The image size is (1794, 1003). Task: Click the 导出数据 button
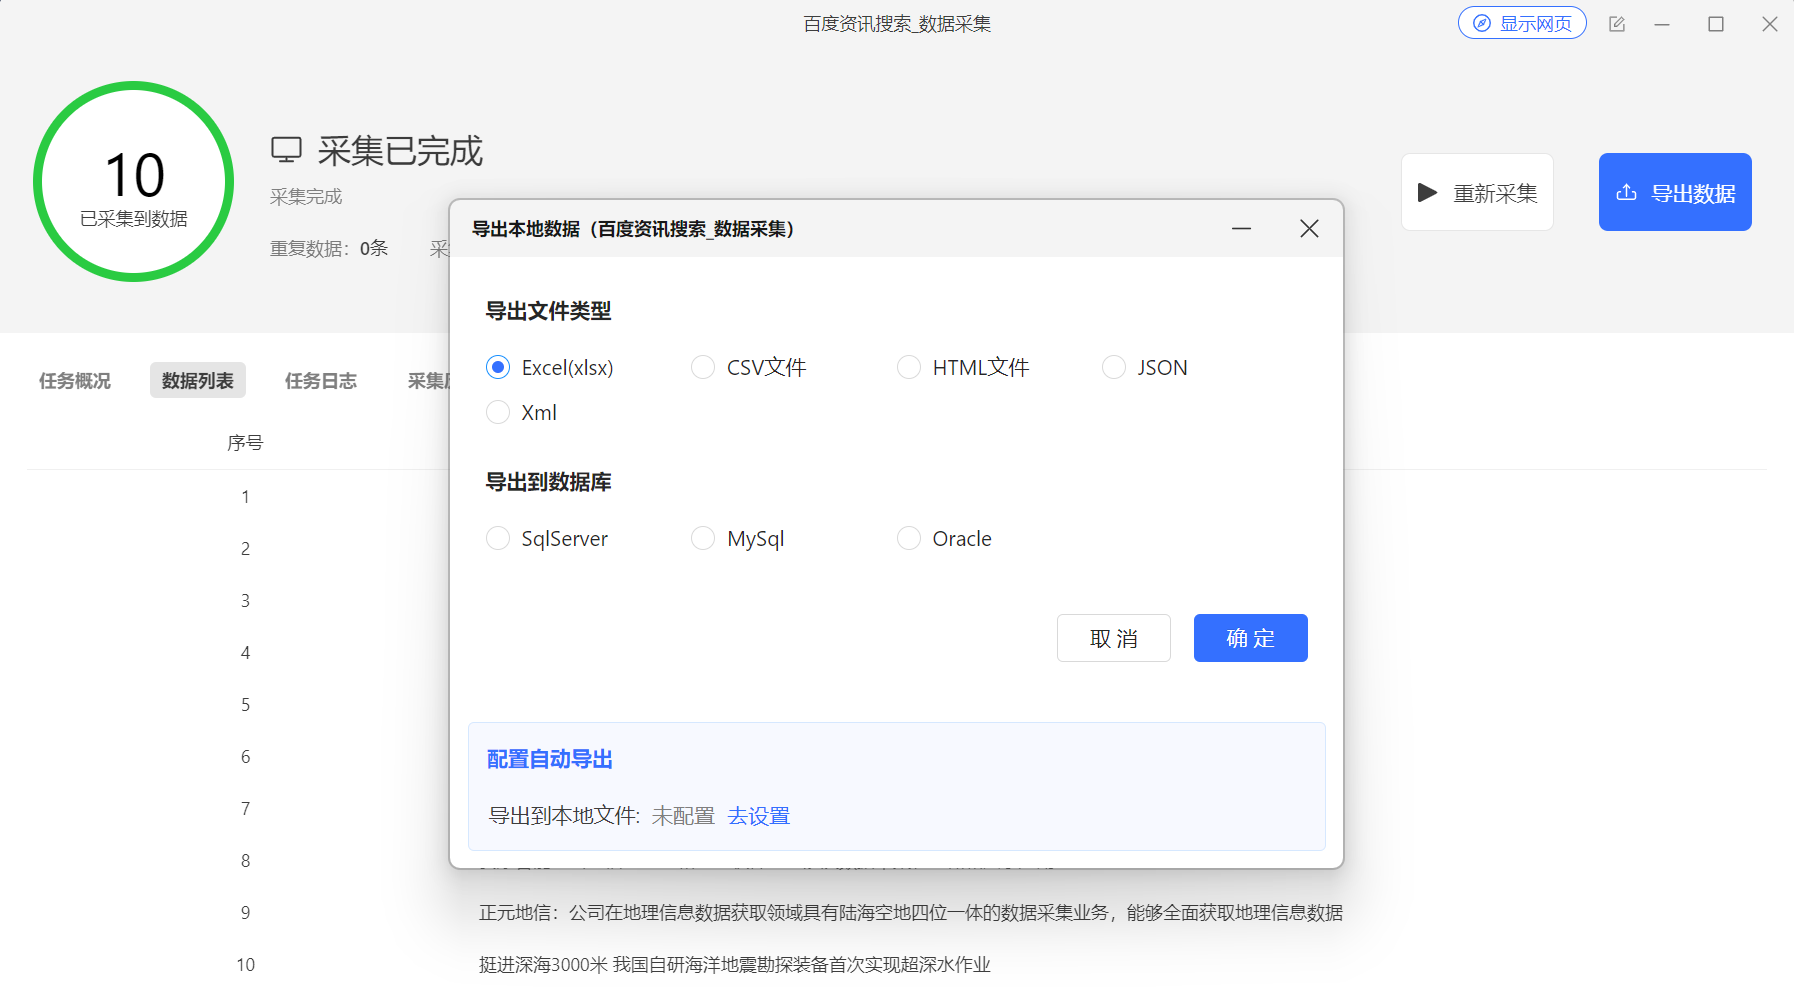tap(1675, 192)
